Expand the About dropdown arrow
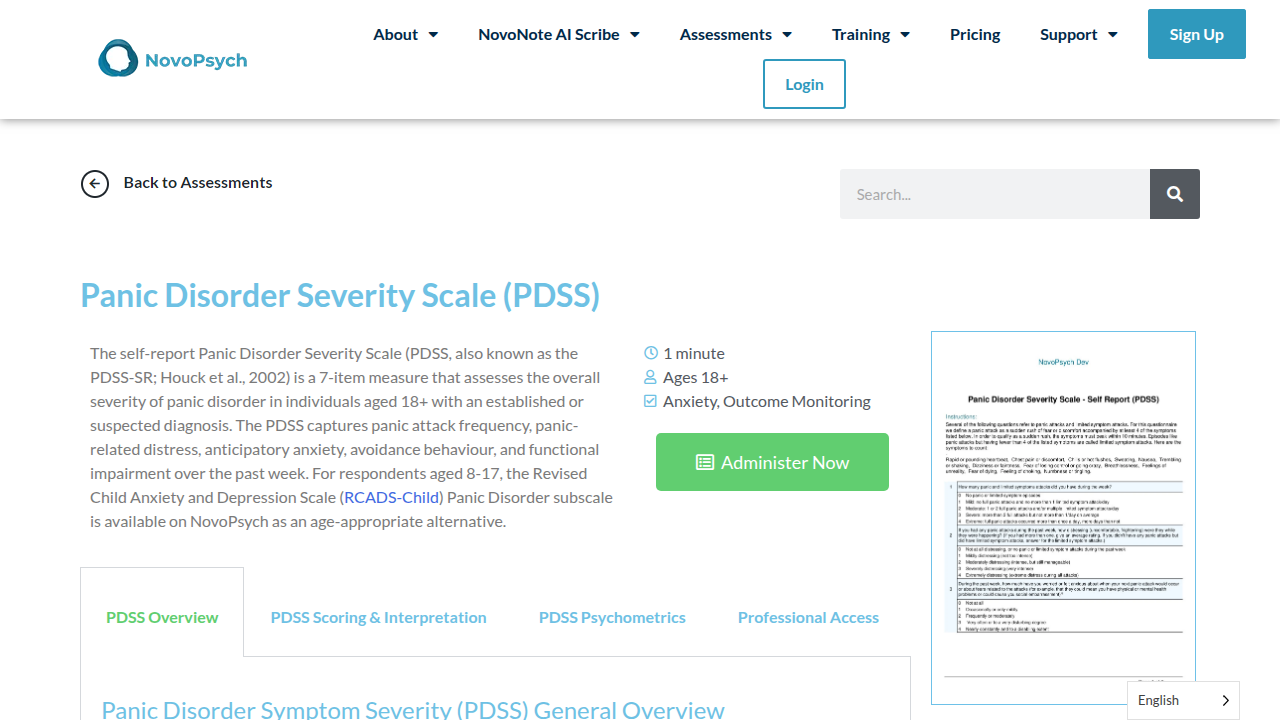Image resolution: width=1280 pixels, height=720 pixels. click(433, 35)
